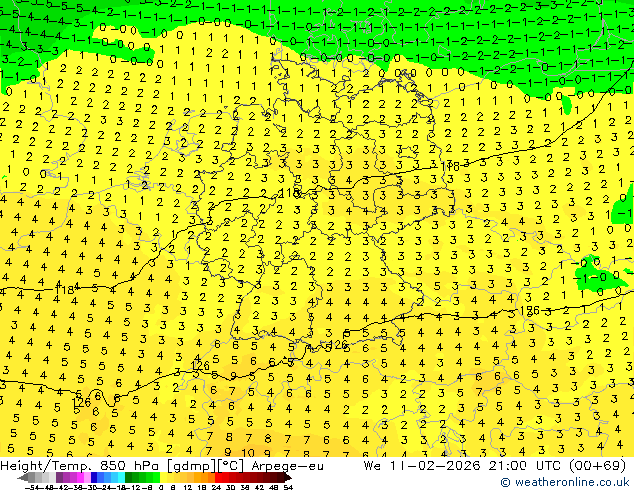This screenshot has width=634, height=490.
Task: Click the dark blue -30 segment of the color scale
Action: pyautogui.click(x=94, y=478)
